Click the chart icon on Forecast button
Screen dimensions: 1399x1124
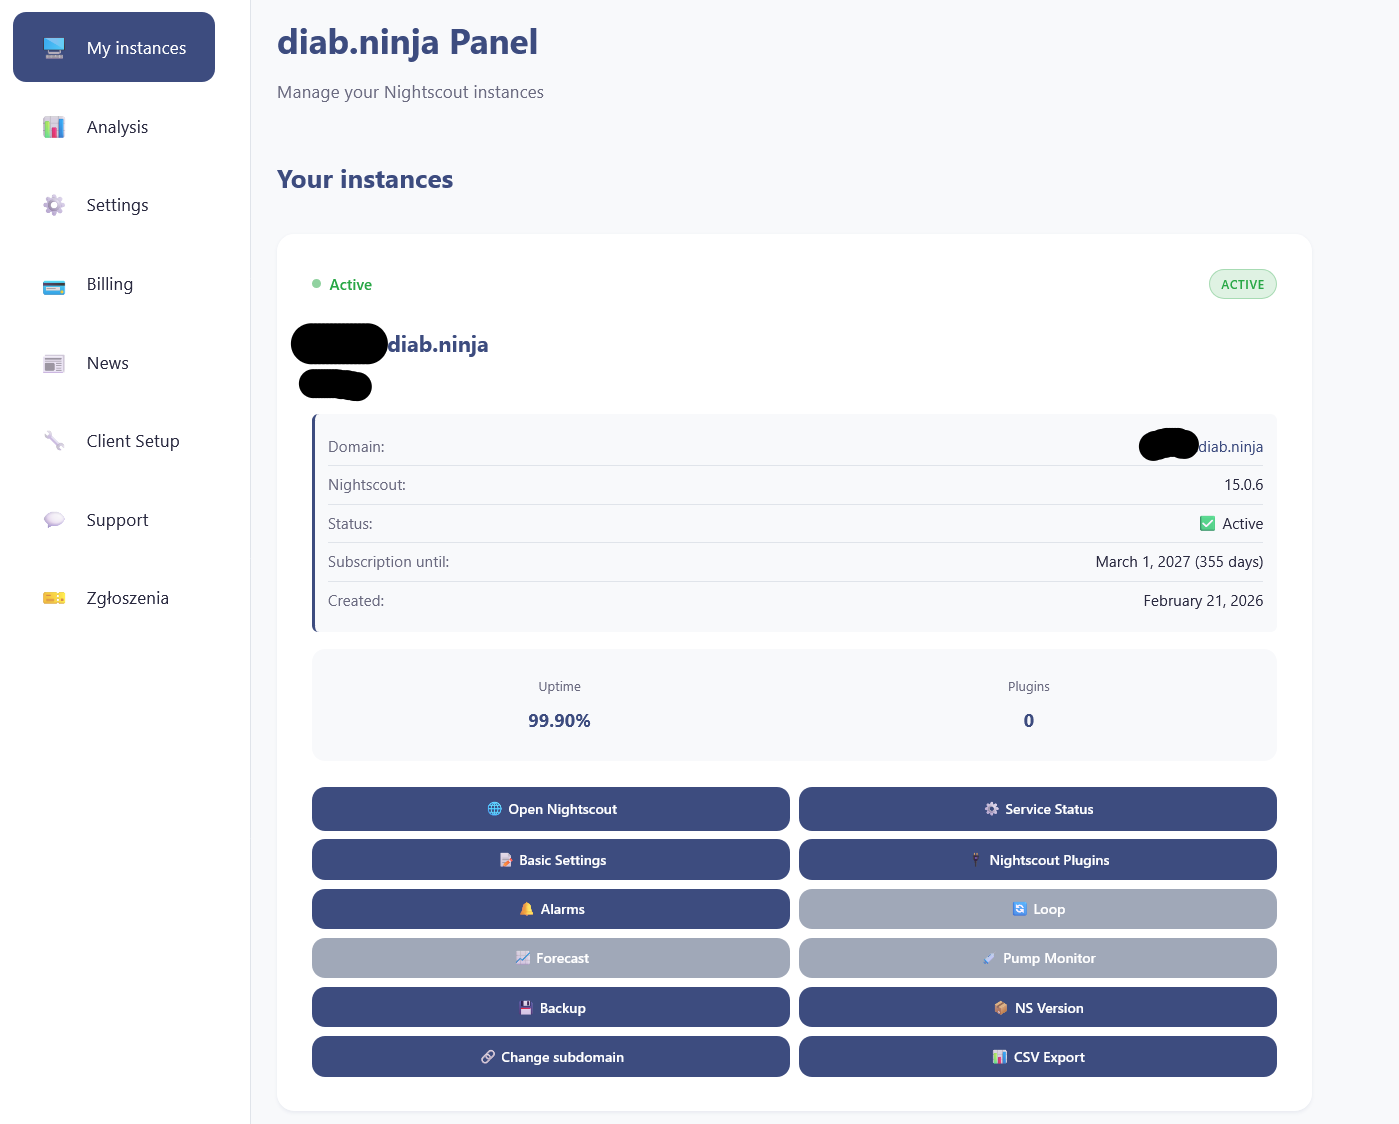point(523,958)
